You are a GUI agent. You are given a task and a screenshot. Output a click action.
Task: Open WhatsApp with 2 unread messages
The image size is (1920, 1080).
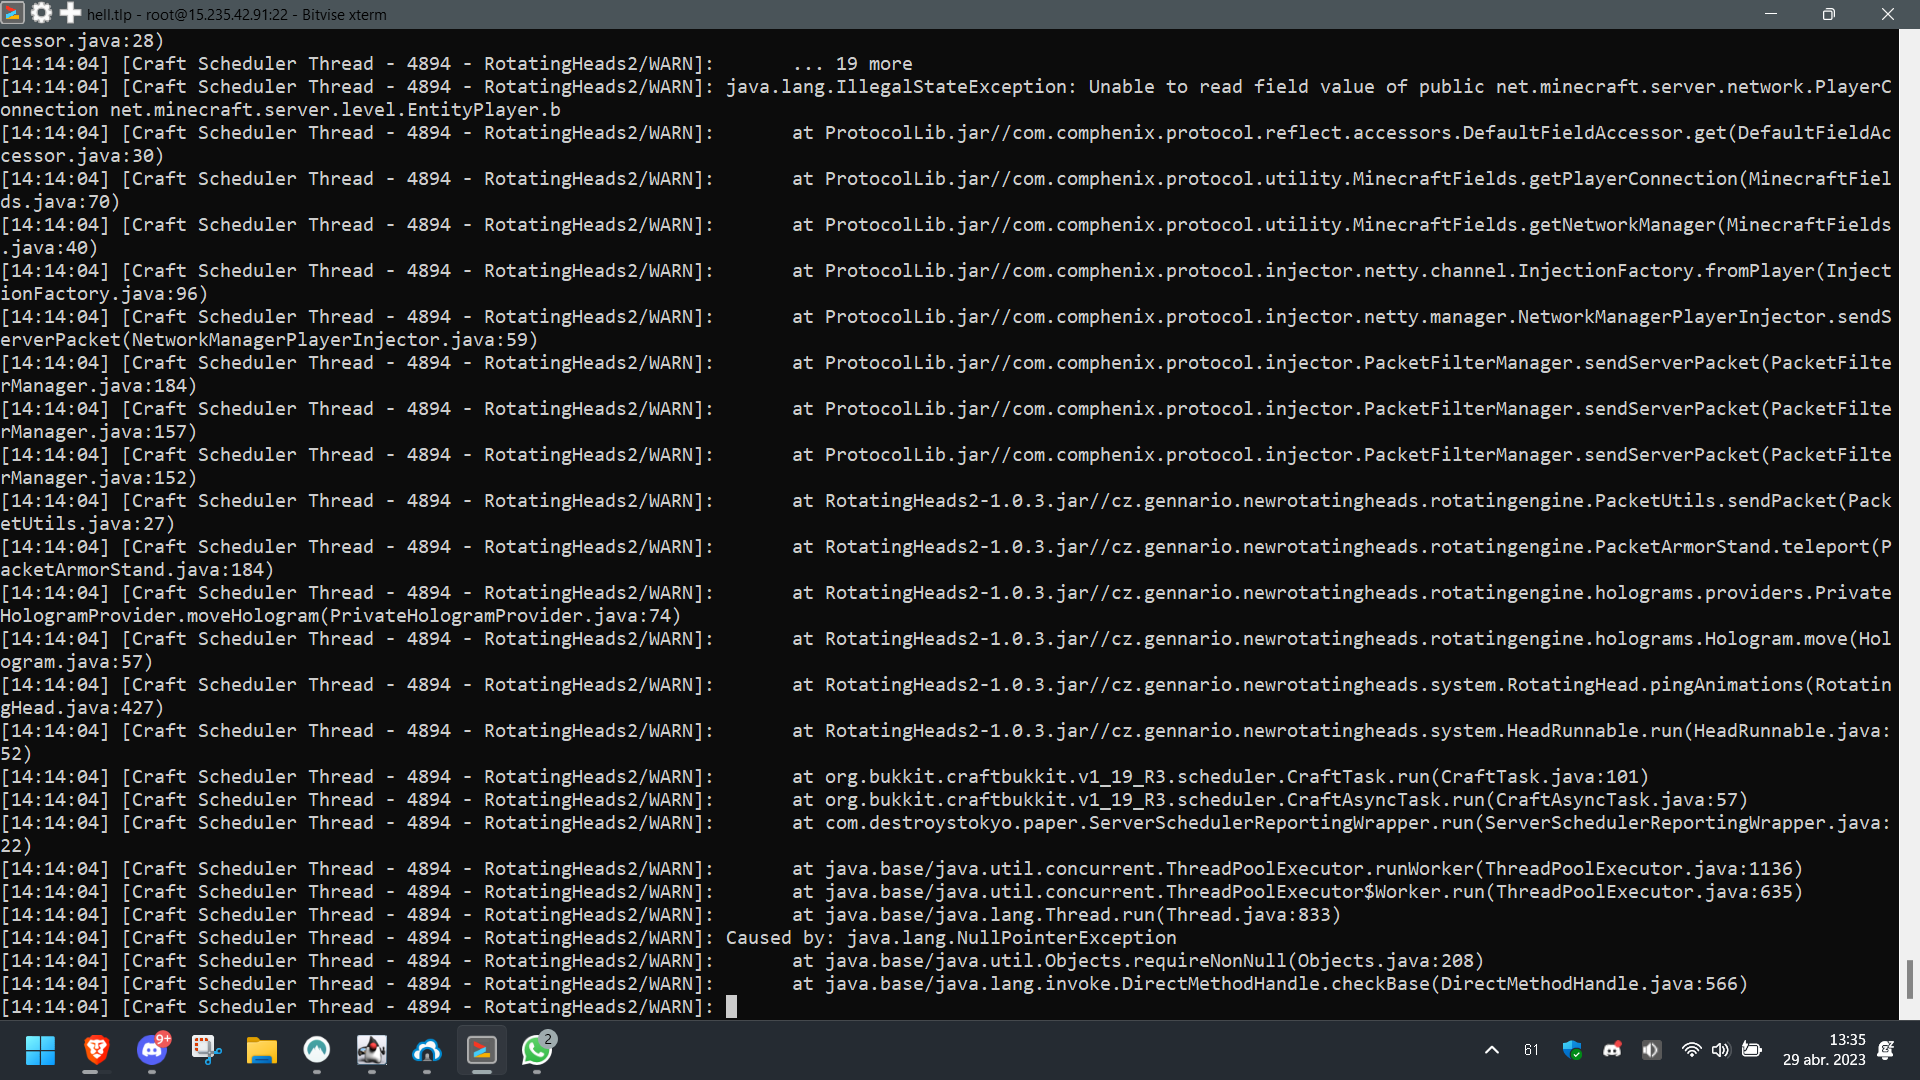tap(536, 1051)
